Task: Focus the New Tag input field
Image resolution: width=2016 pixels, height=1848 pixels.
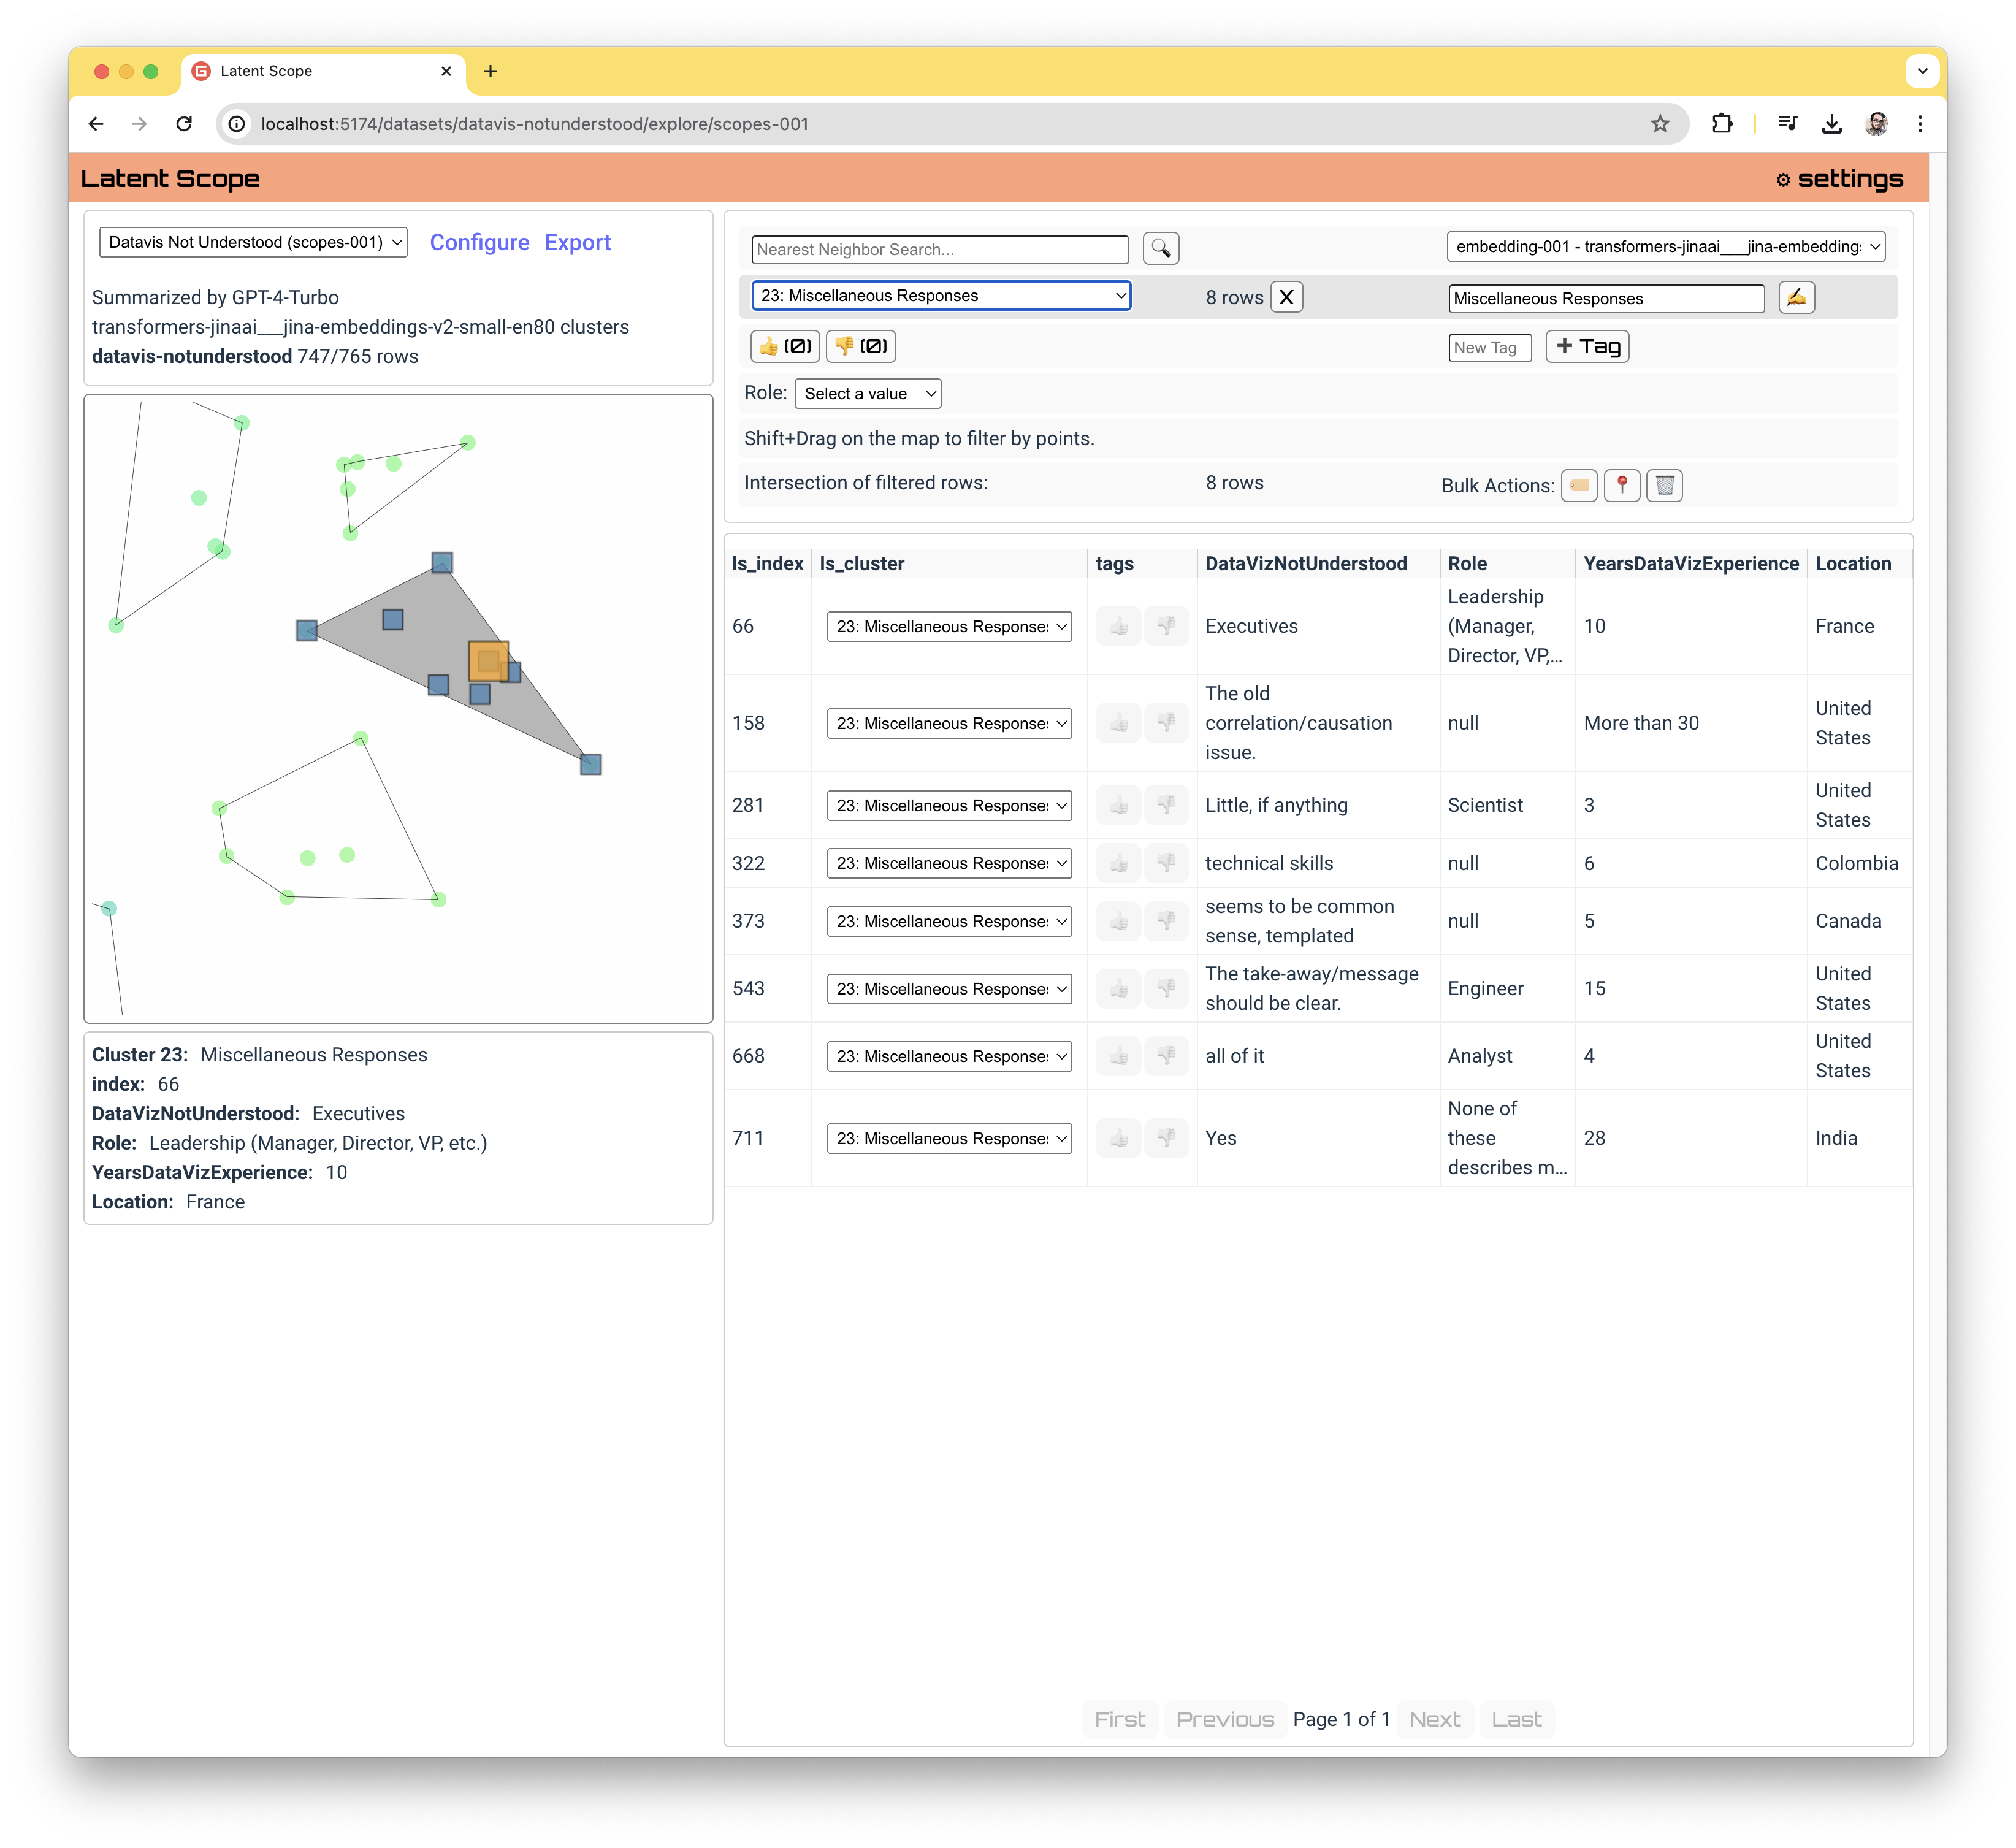Action: tap(1489, 347)
